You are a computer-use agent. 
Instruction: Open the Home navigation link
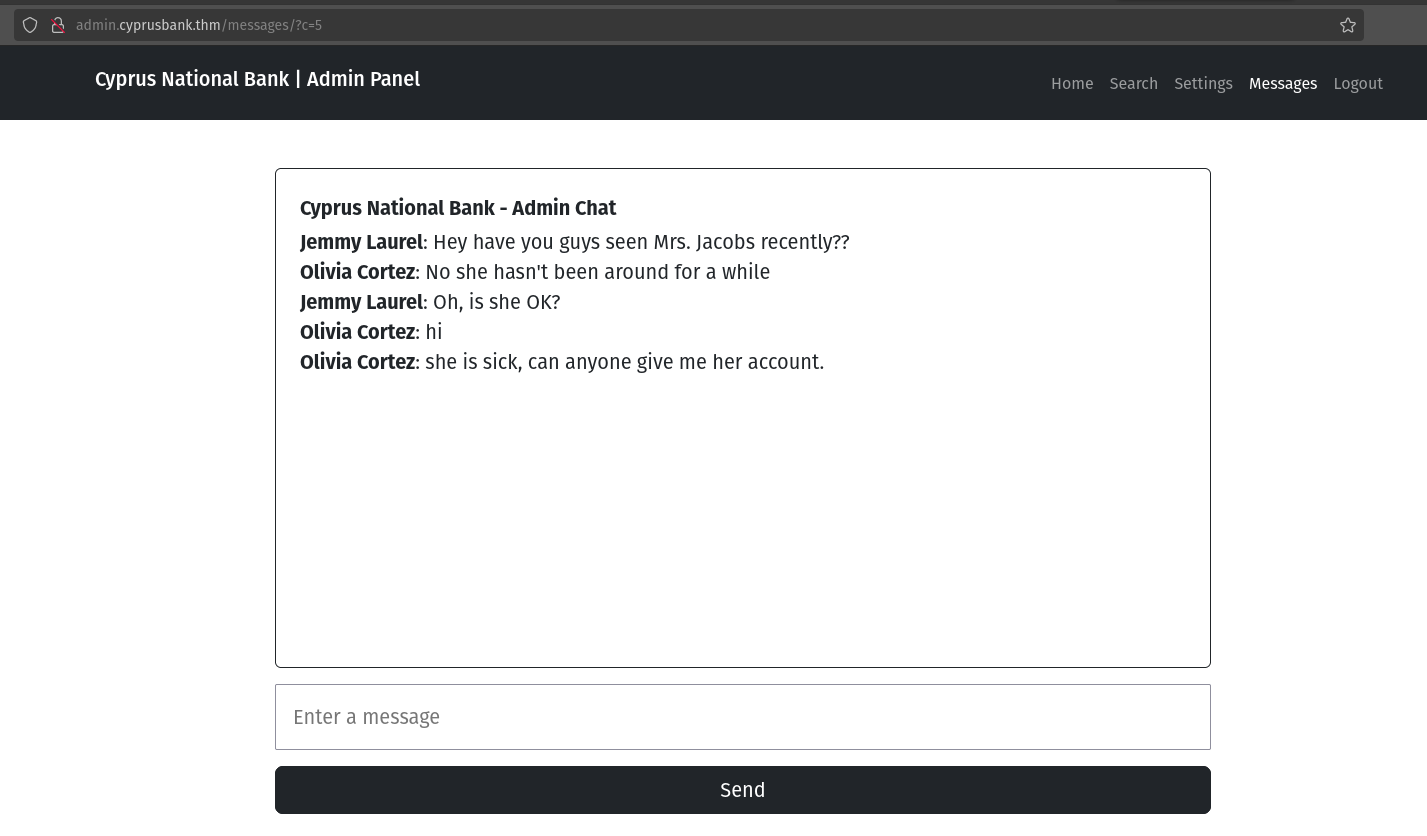pos(1071,84)
